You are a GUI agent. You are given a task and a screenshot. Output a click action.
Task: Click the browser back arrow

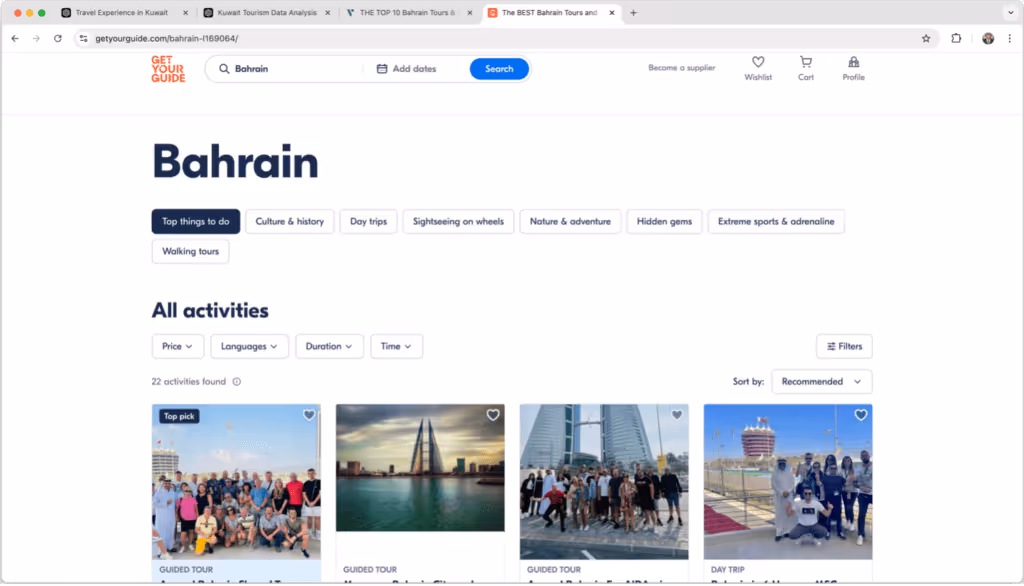pyautogui.click(x=15, y=39)
